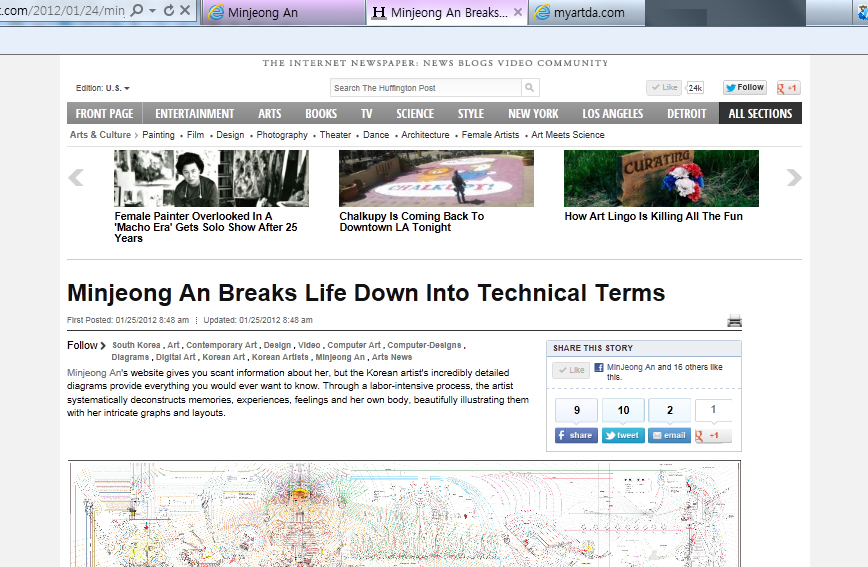Click the Like button in Share This Story

571,370
